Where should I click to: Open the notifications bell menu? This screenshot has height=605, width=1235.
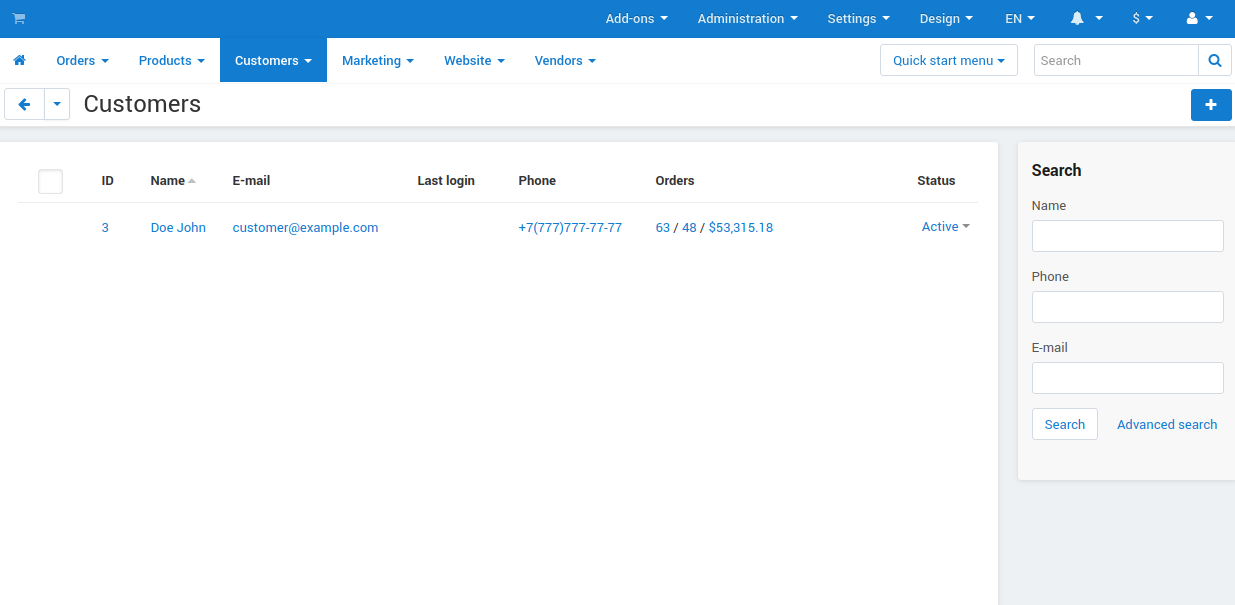[x=1086, y=19]
